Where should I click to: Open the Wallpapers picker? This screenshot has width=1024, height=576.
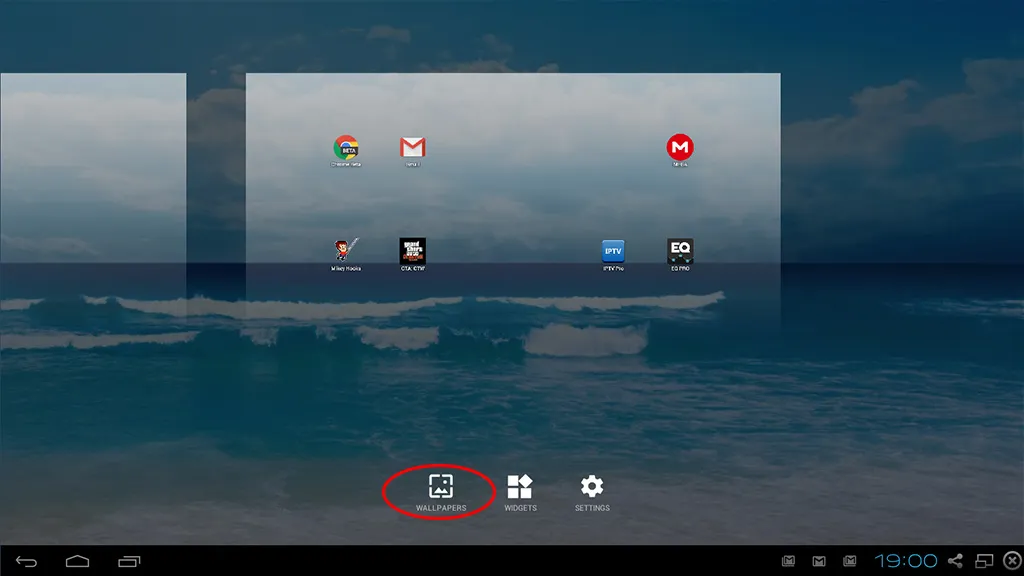[x=441, y=492]
